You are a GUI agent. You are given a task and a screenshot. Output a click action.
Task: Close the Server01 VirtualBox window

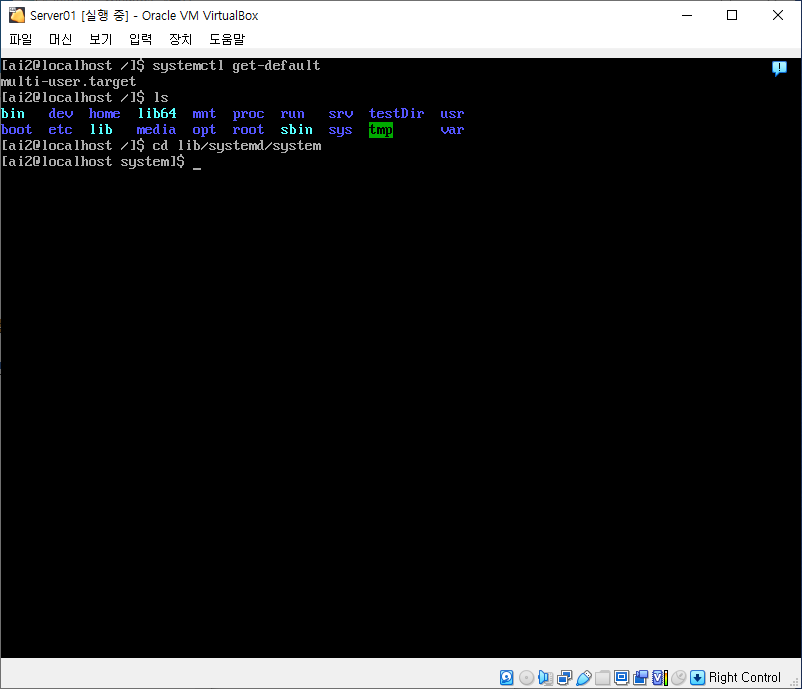pos(777,15)
